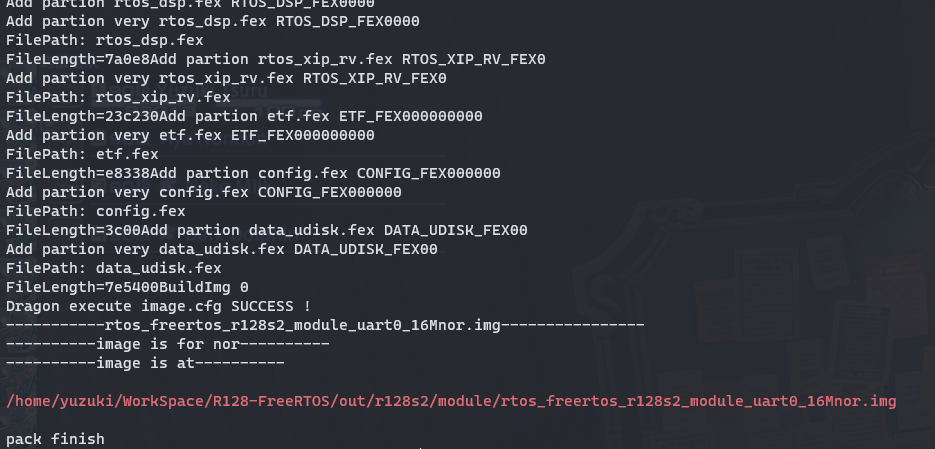Click the "Add partion very config.fex" line
Viewport: 935px width, 449px height.
pyautogui.click(x=203, y=192)
